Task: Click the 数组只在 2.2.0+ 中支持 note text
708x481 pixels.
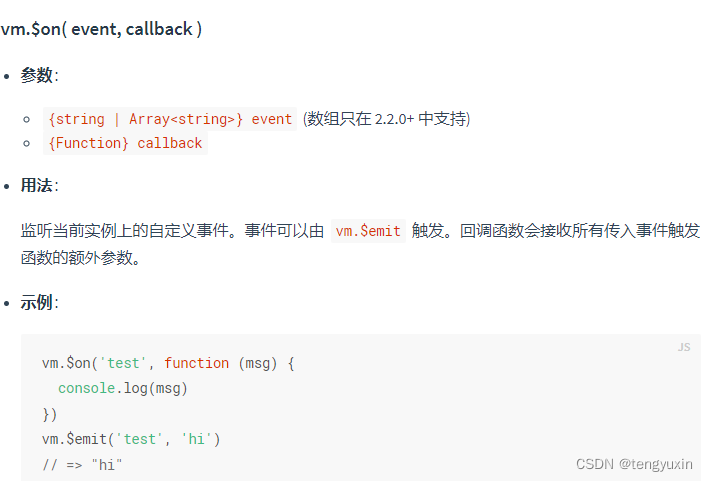Action: [x=387, y=119]
